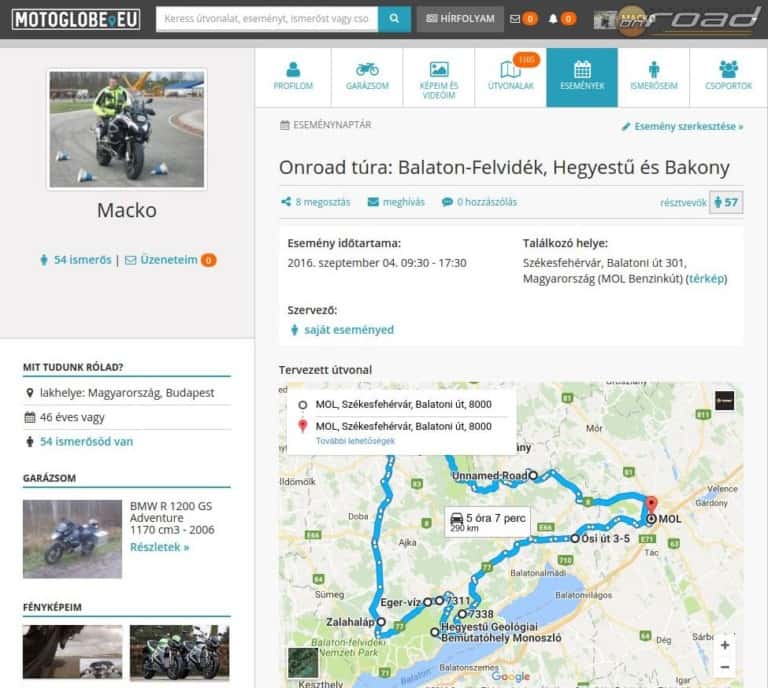Open the Útvonalak tab
Screen dimensions: 768x688
510,77
